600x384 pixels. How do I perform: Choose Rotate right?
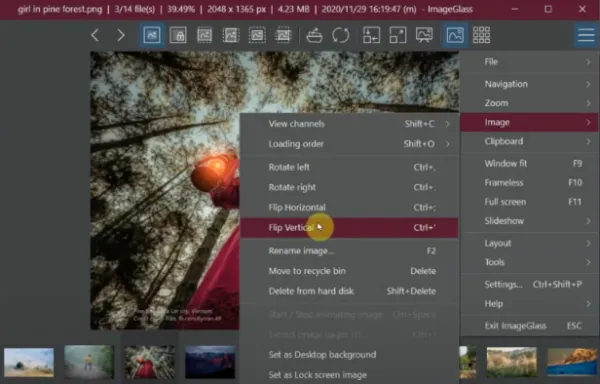tap(349, 187)
